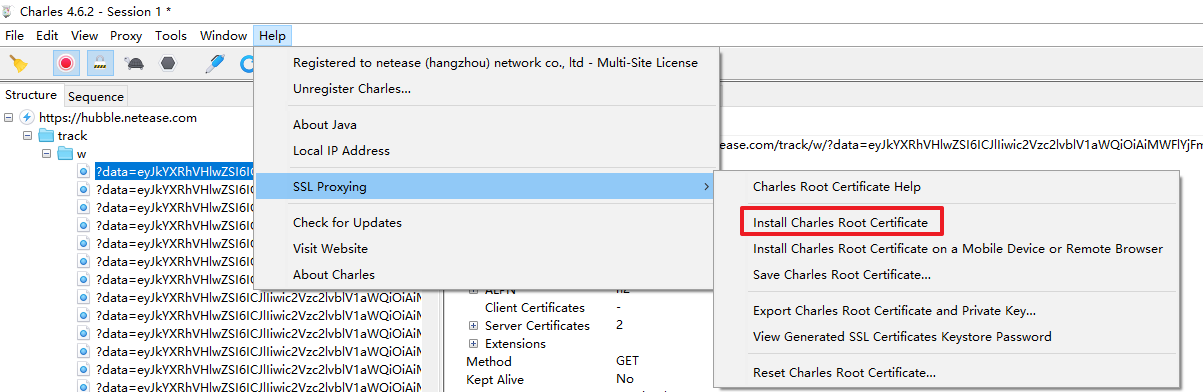Toggle the SSL Proxying toolbar icon
1203x392 pixels.
[100, 64]
